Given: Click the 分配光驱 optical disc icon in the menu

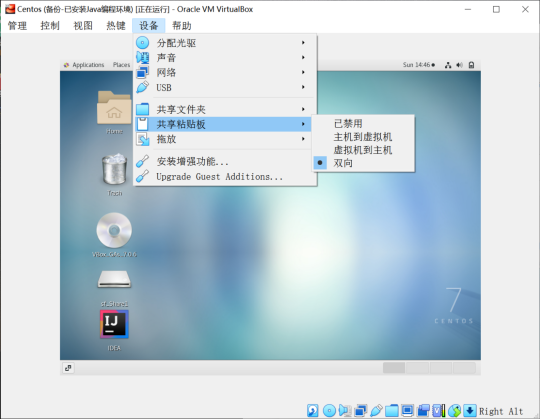Looking at the screenshot, I should coord(143,43).
